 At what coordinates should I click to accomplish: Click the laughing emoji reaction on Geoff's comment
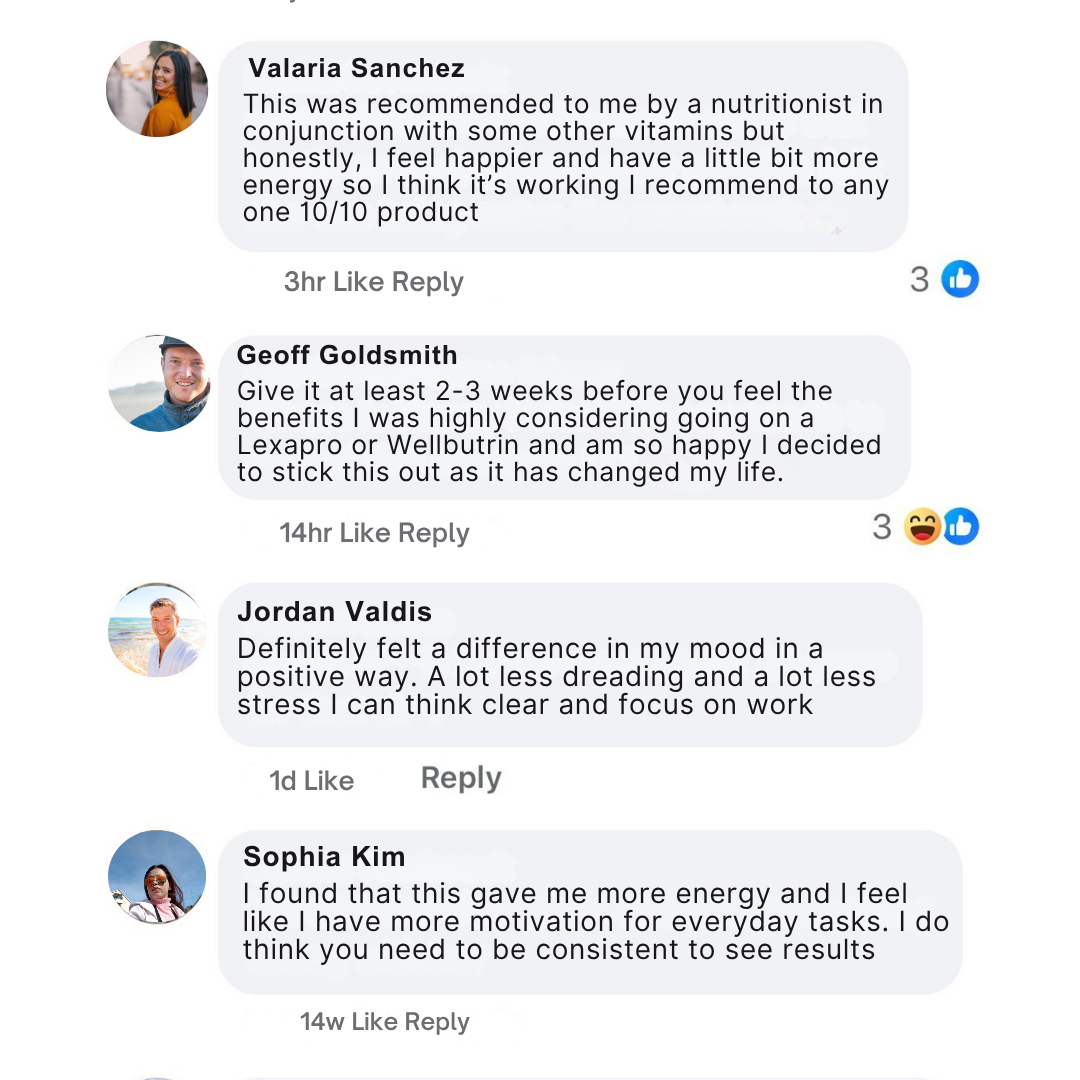tap(922, 527)
